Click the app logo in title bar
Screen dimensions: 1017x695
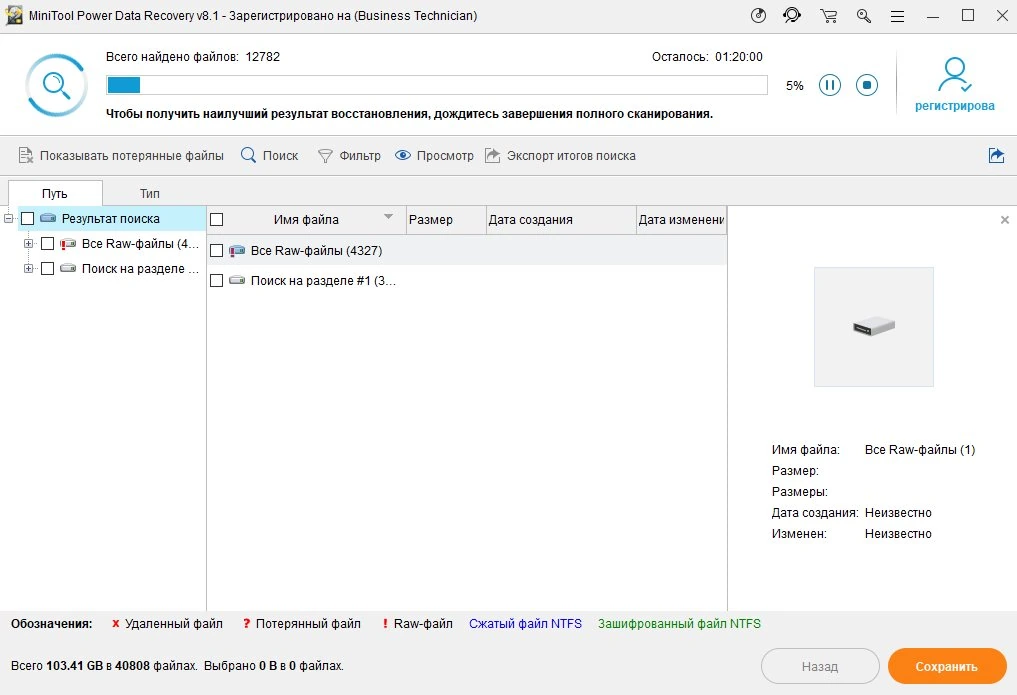14,16
